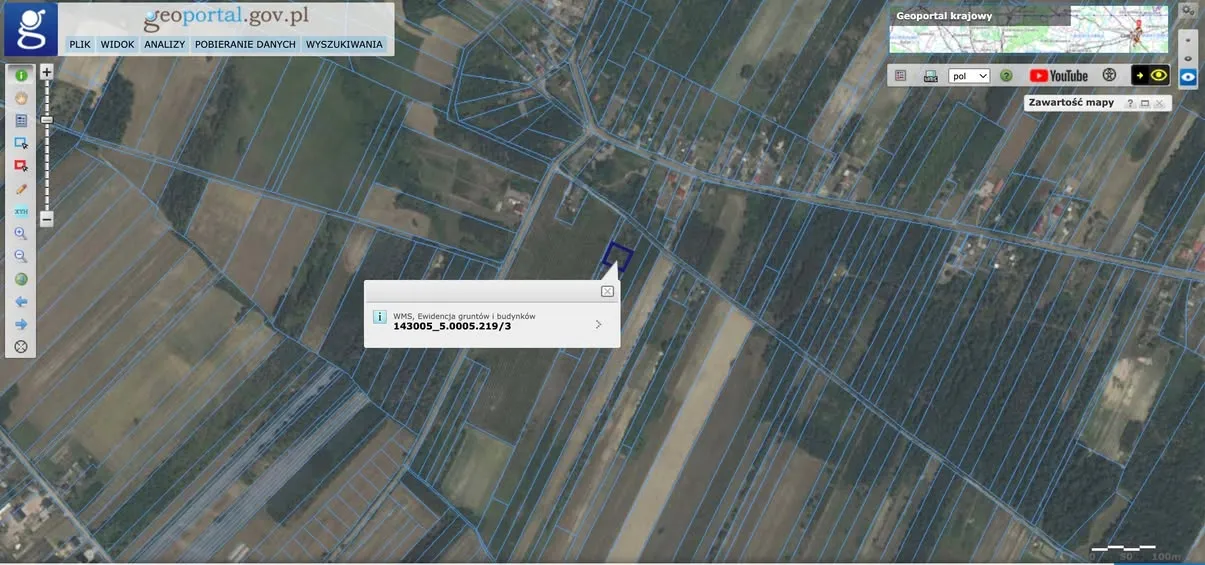Click the accessibility figure icon
Viewport: 1205px width, 565px height.
1109,75
